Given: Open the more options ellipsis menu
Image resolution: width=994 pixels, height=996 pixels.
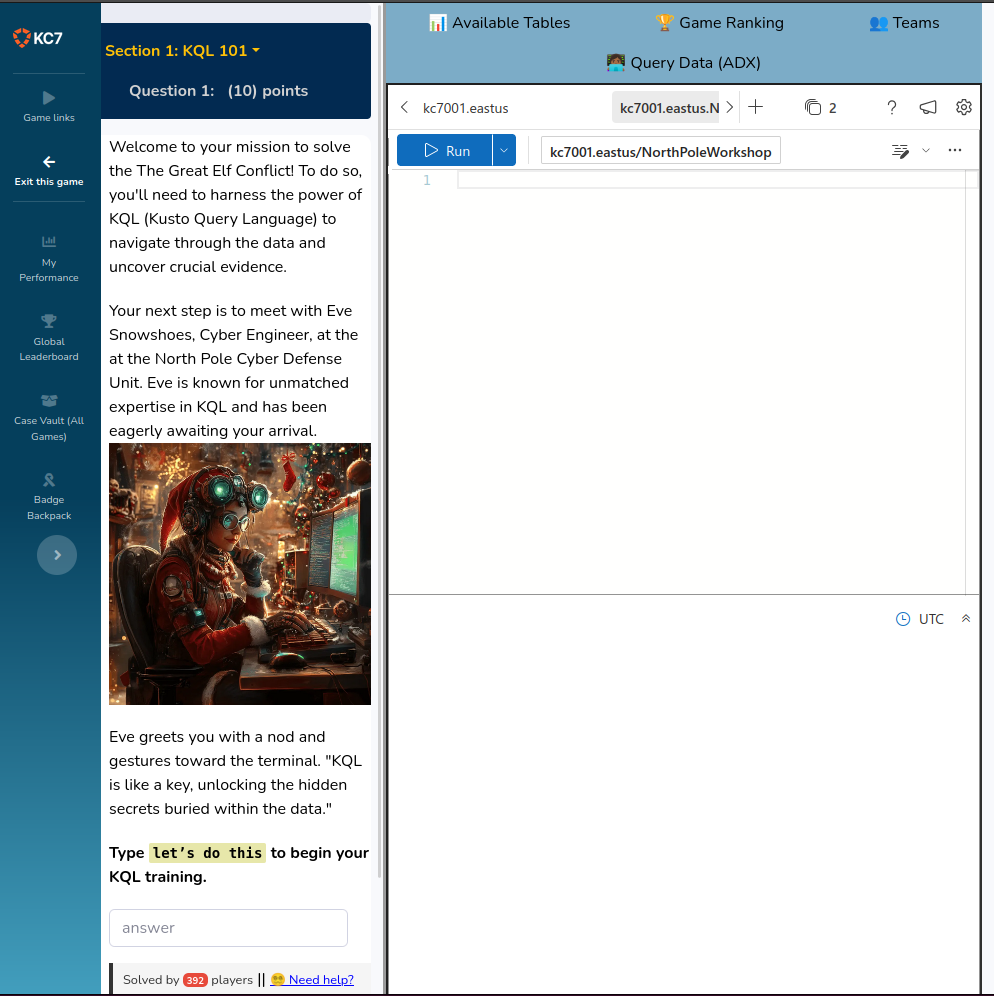Looking at the screenshot, I should point(955,151).
